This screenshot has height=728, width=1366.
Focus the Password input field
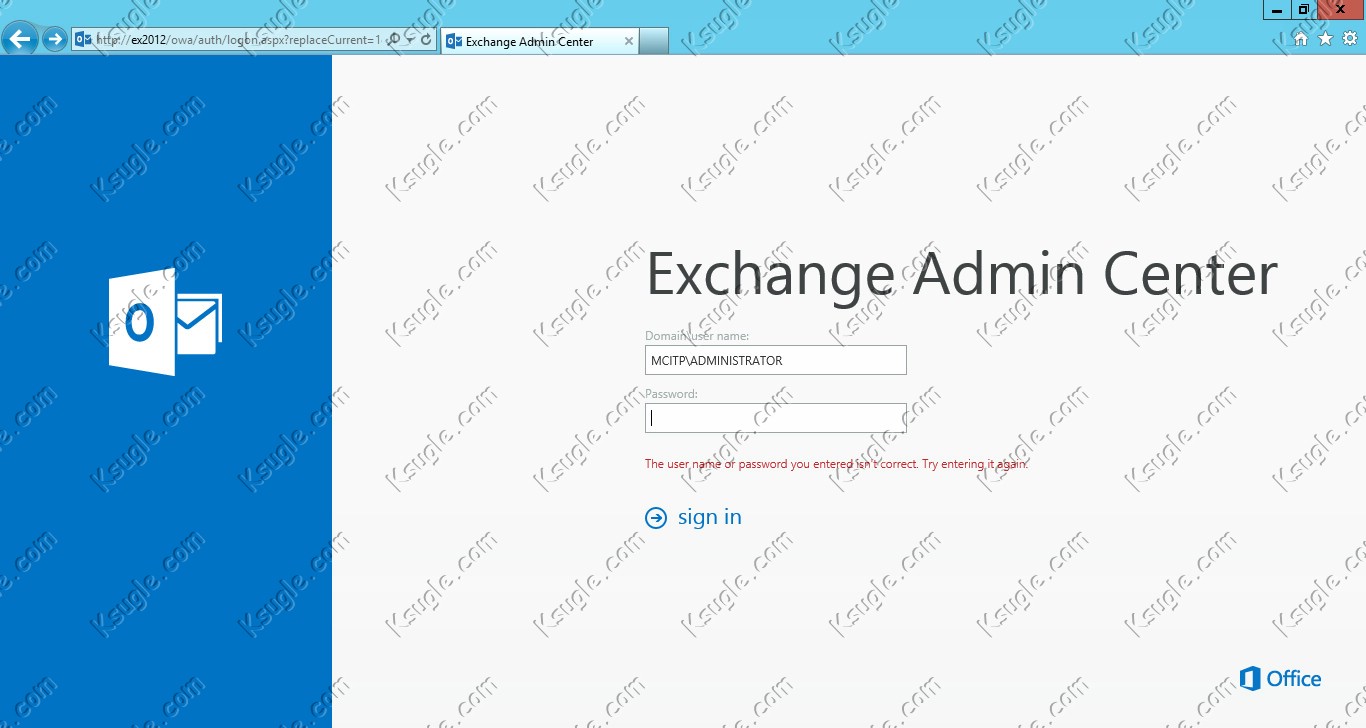(x=775, y=418)
